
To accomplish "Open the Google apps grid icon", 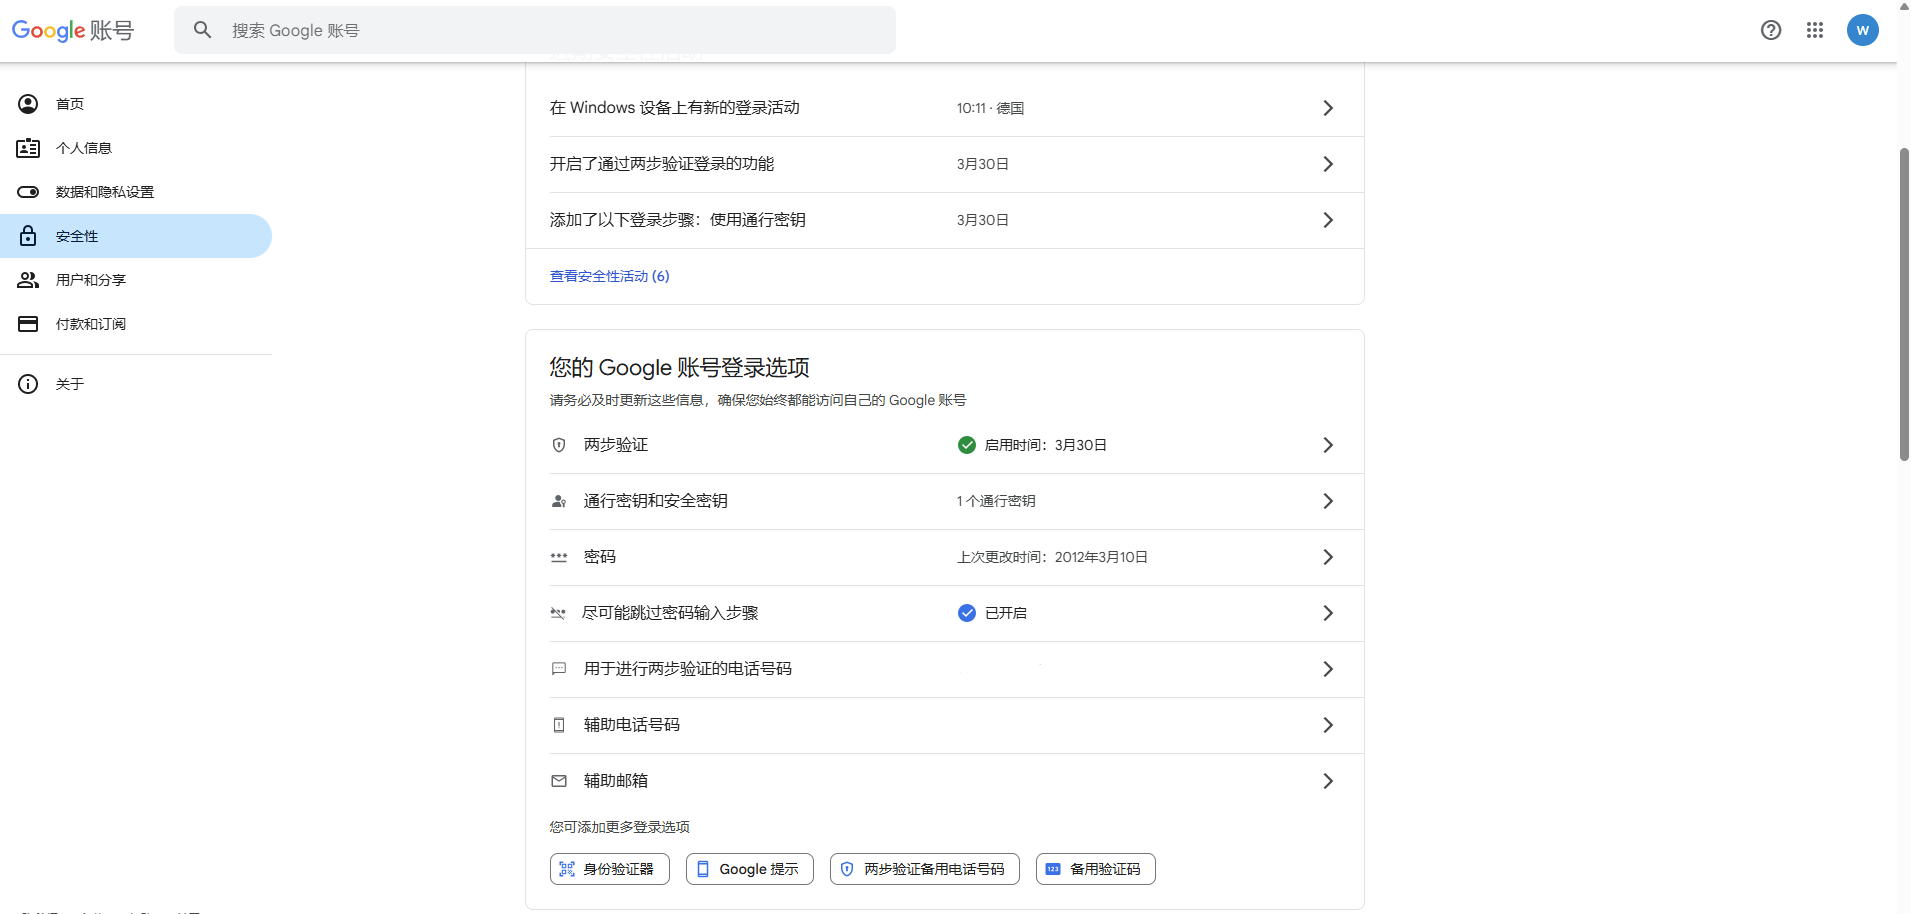I will point(1815,30).
